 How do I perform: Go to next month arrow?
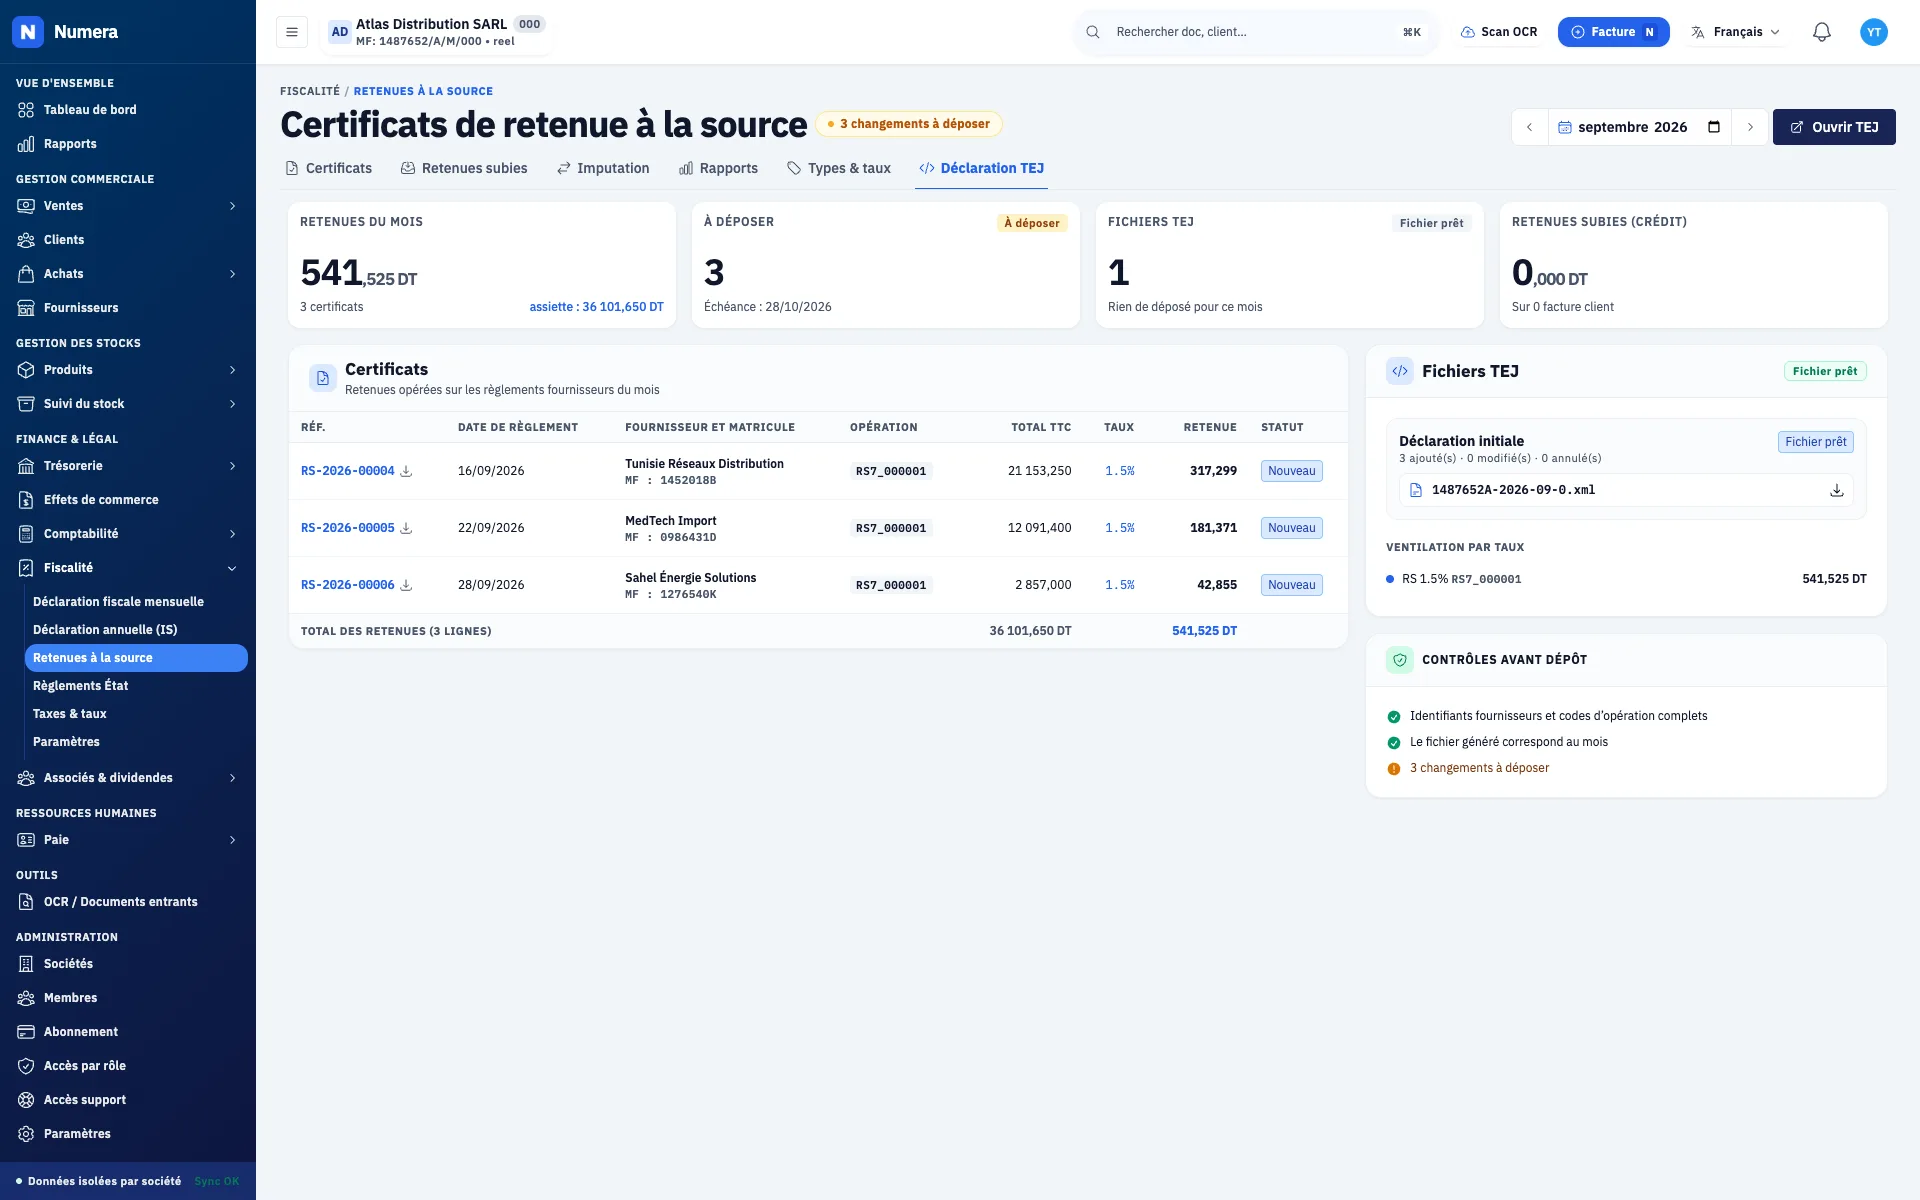tap(1750, 127)
